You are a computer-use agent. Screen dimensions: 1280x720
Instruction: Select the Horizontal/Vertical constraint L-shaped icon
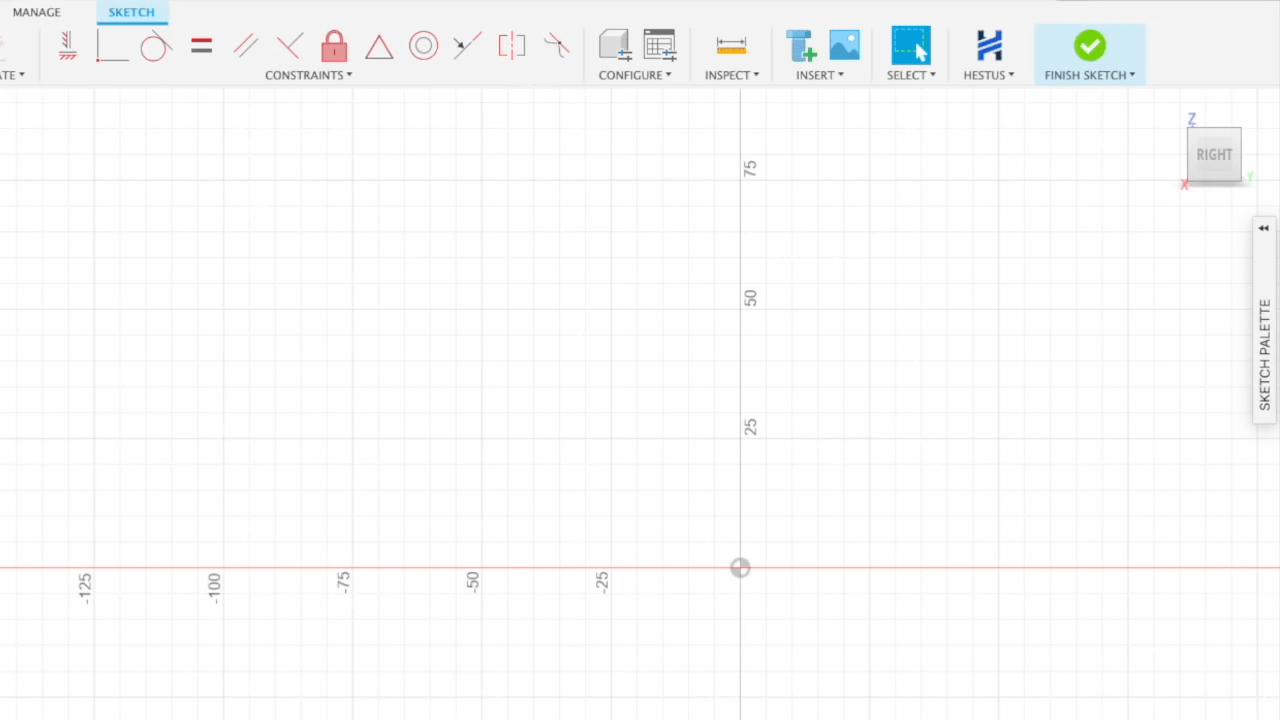click(112, 46)
